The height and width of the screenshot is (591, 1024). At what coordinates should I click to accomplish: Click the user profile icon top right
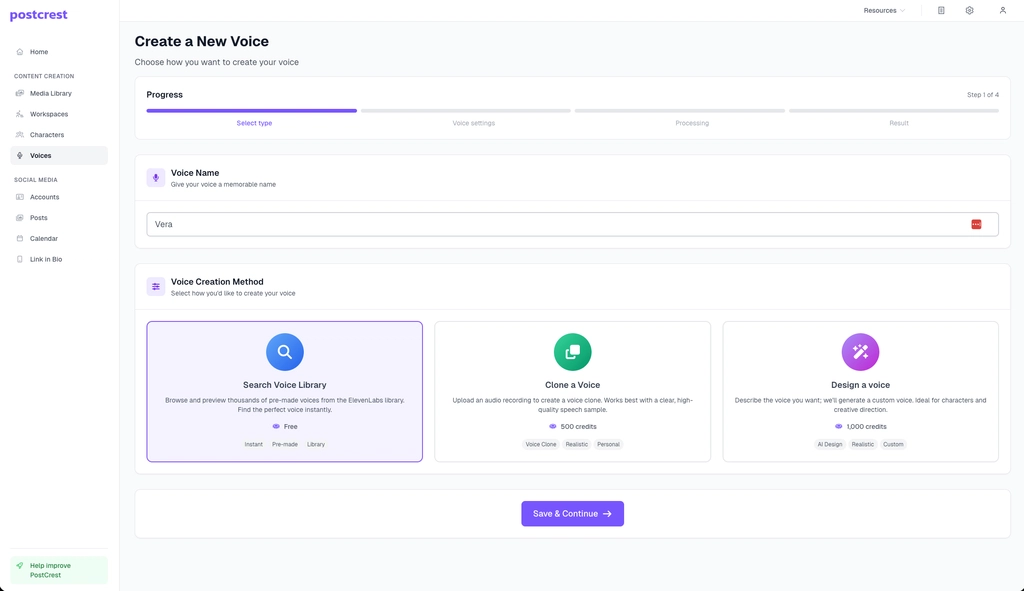point(1001,10)
